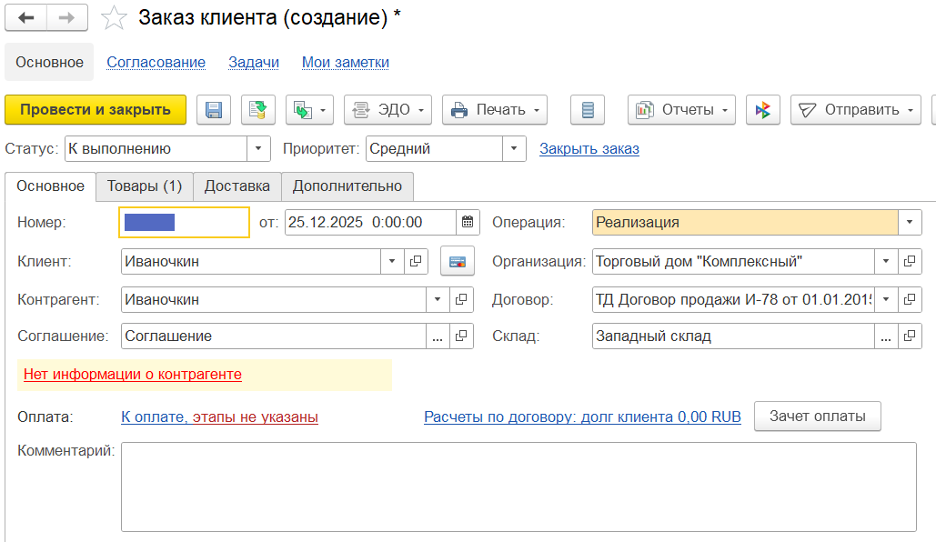This screenshot has width=936, height=542.
Task: Open Склад selection with ellipsis button
Action: point(886,336)
